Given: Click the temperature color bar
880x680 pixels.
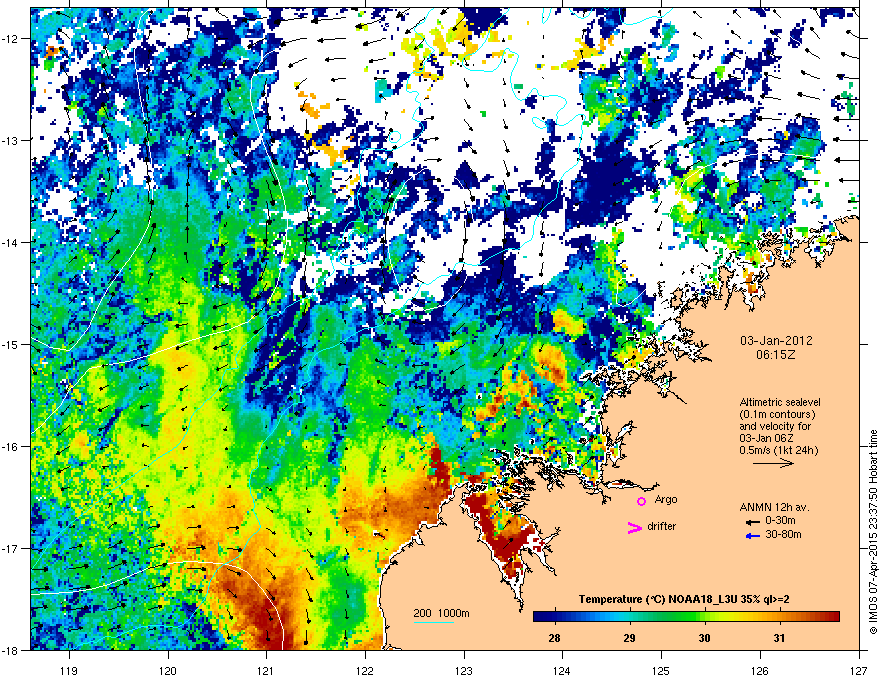Looking at the screenshot, I should pyautogui.click(x=686, y=617).
